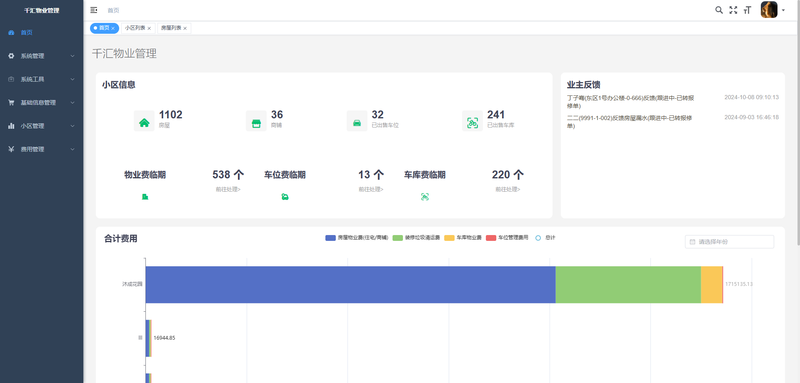Click the 首页 breadcrumb in header

113,10
